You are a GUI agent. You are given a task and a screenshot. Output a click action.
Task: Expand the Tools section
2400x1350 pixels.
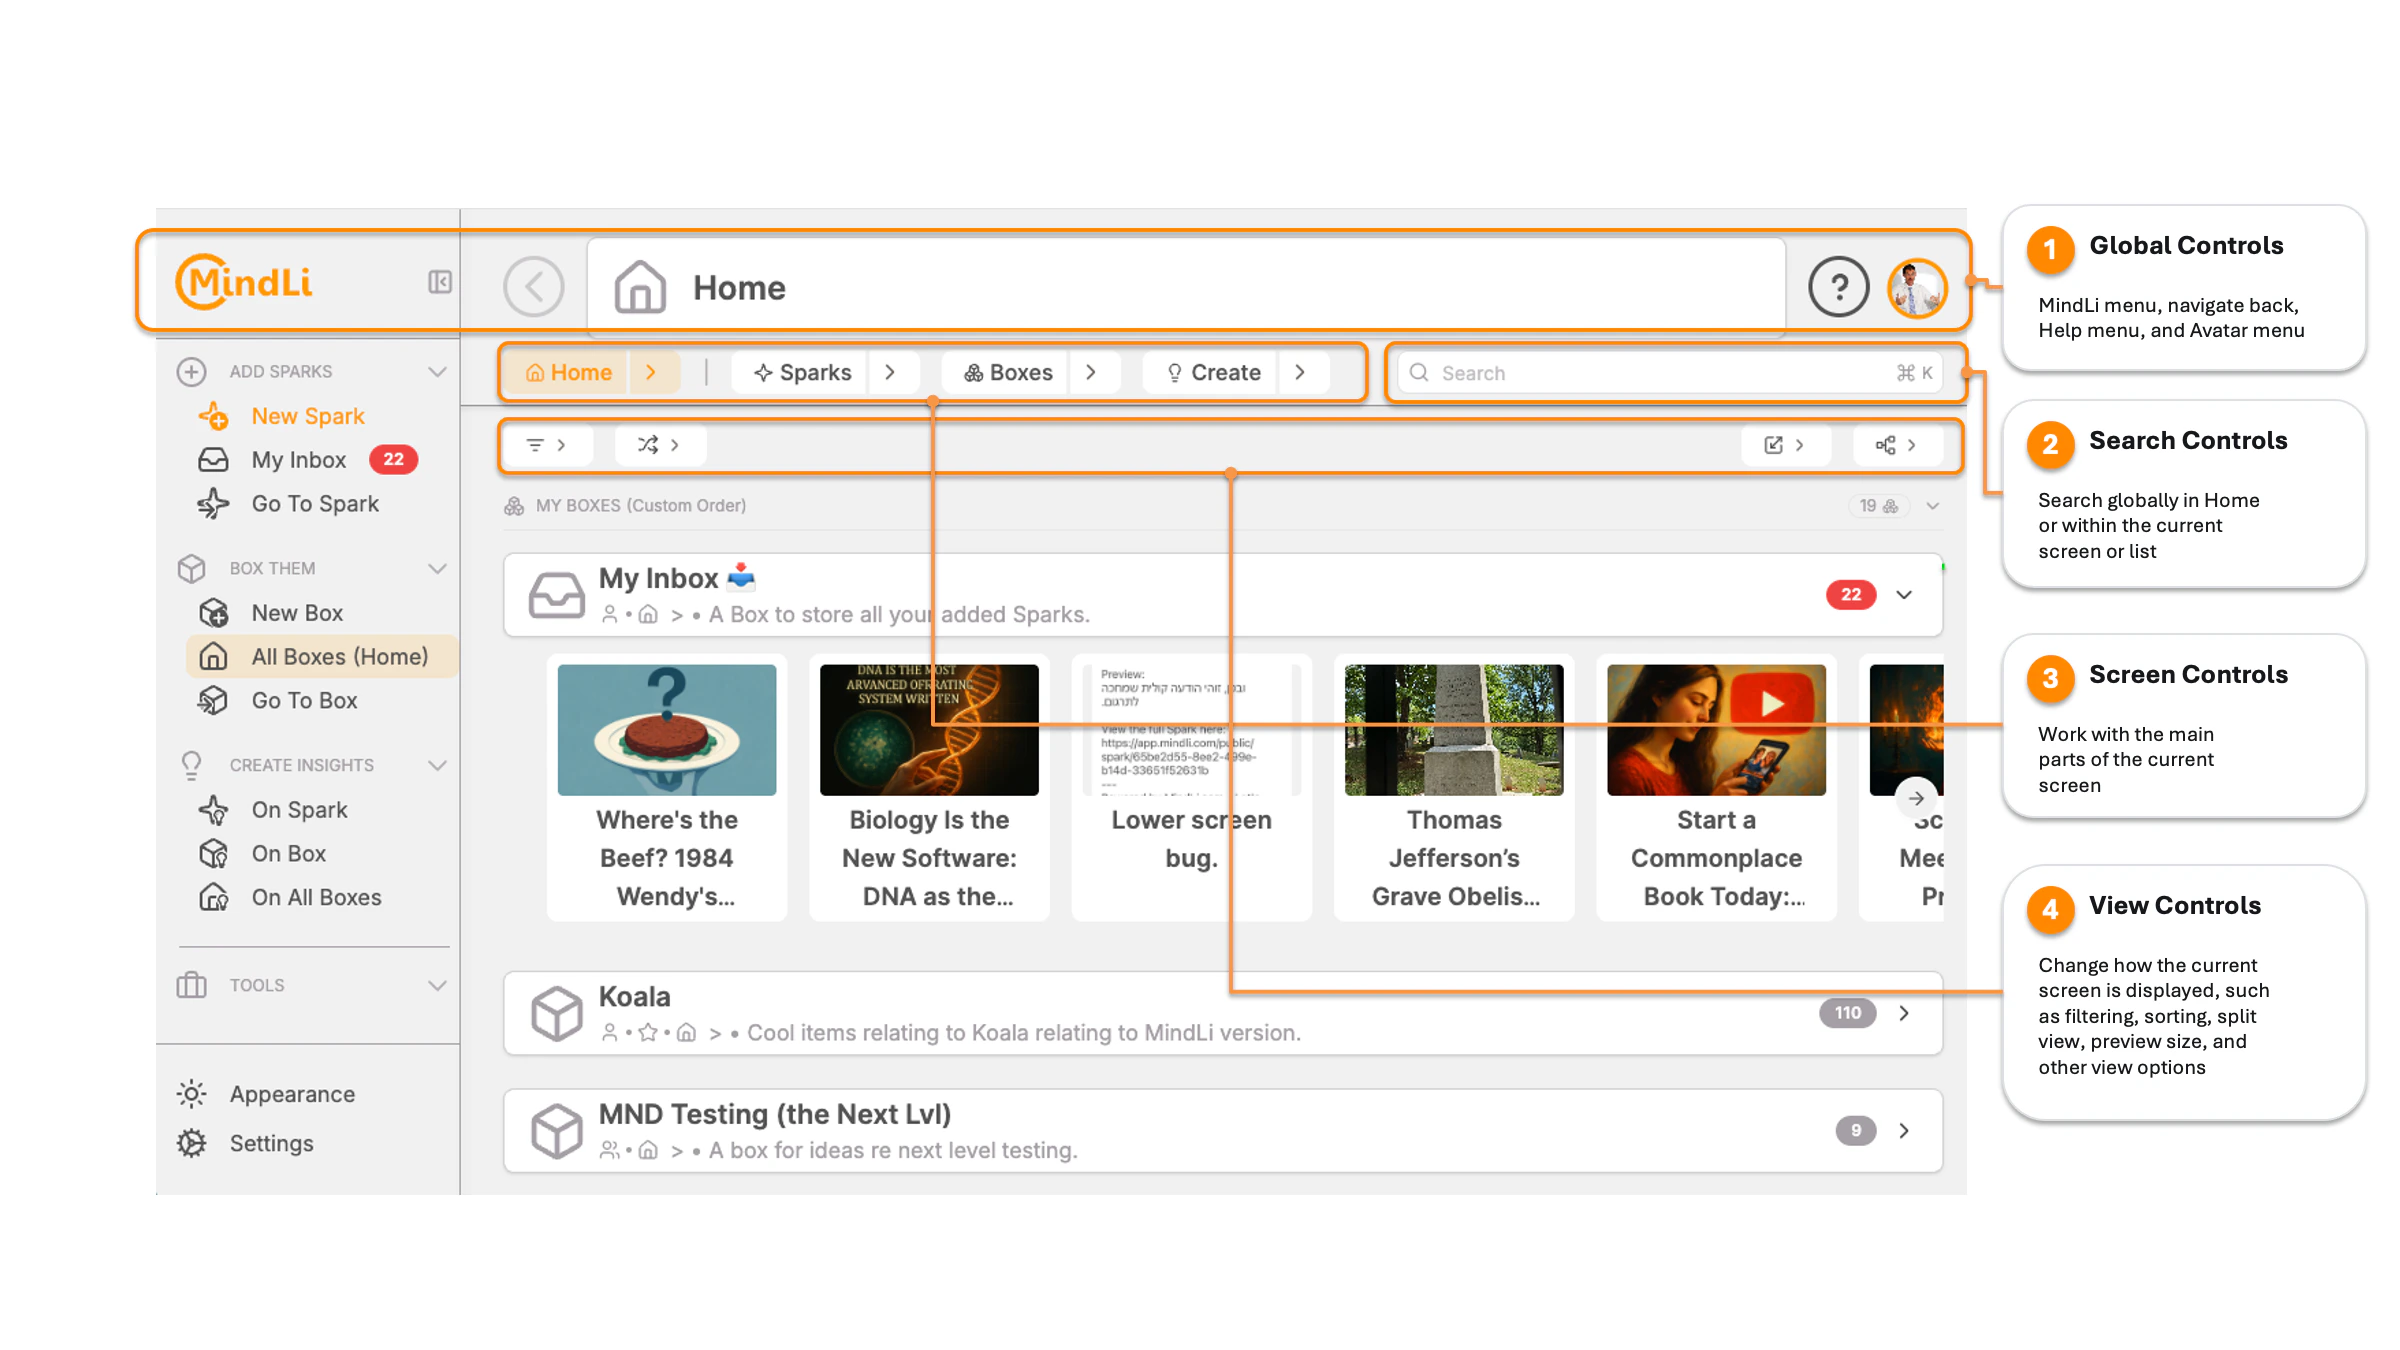(437, 986)
